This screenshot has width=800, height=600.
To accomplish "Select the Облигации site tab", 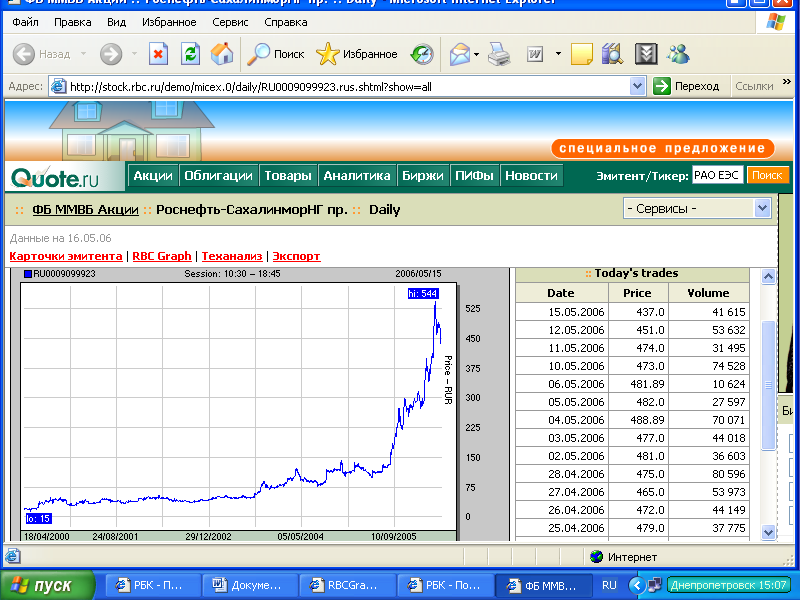I will [218, 176].
